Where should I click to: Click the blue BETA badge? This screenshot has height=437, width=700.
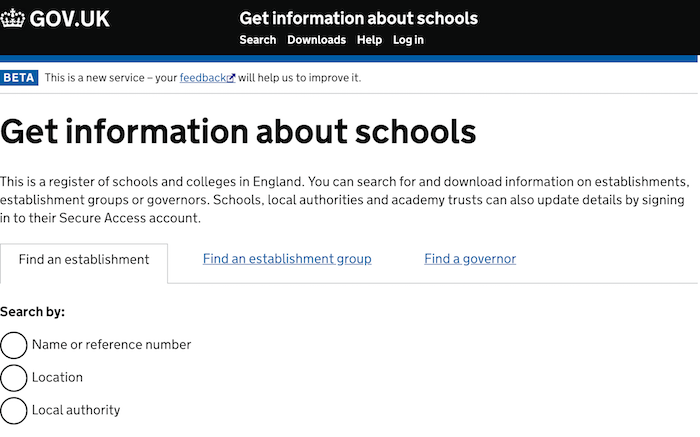pyautogui.click(x=19, y=78)
